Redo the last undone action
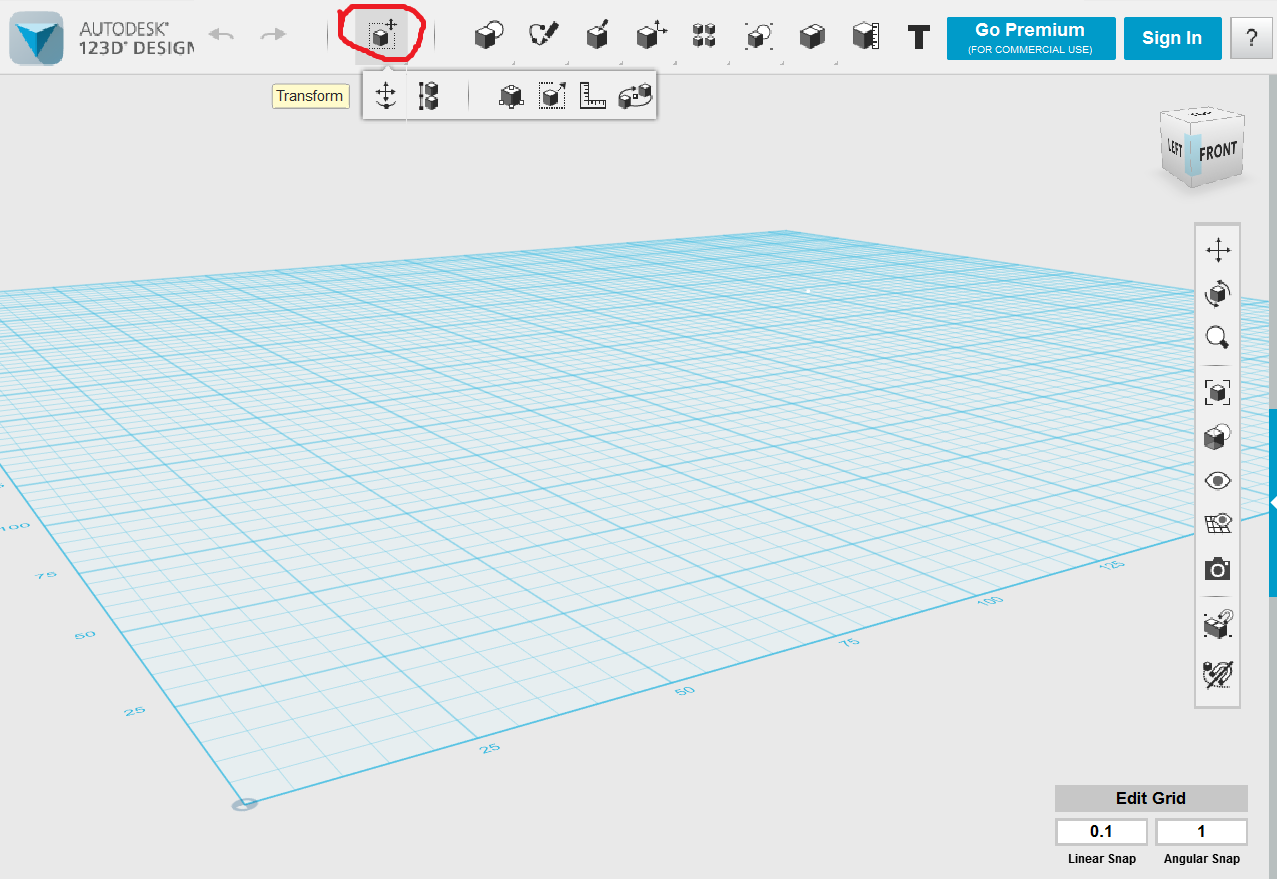1277x879 pixels. tap(273, 36)
